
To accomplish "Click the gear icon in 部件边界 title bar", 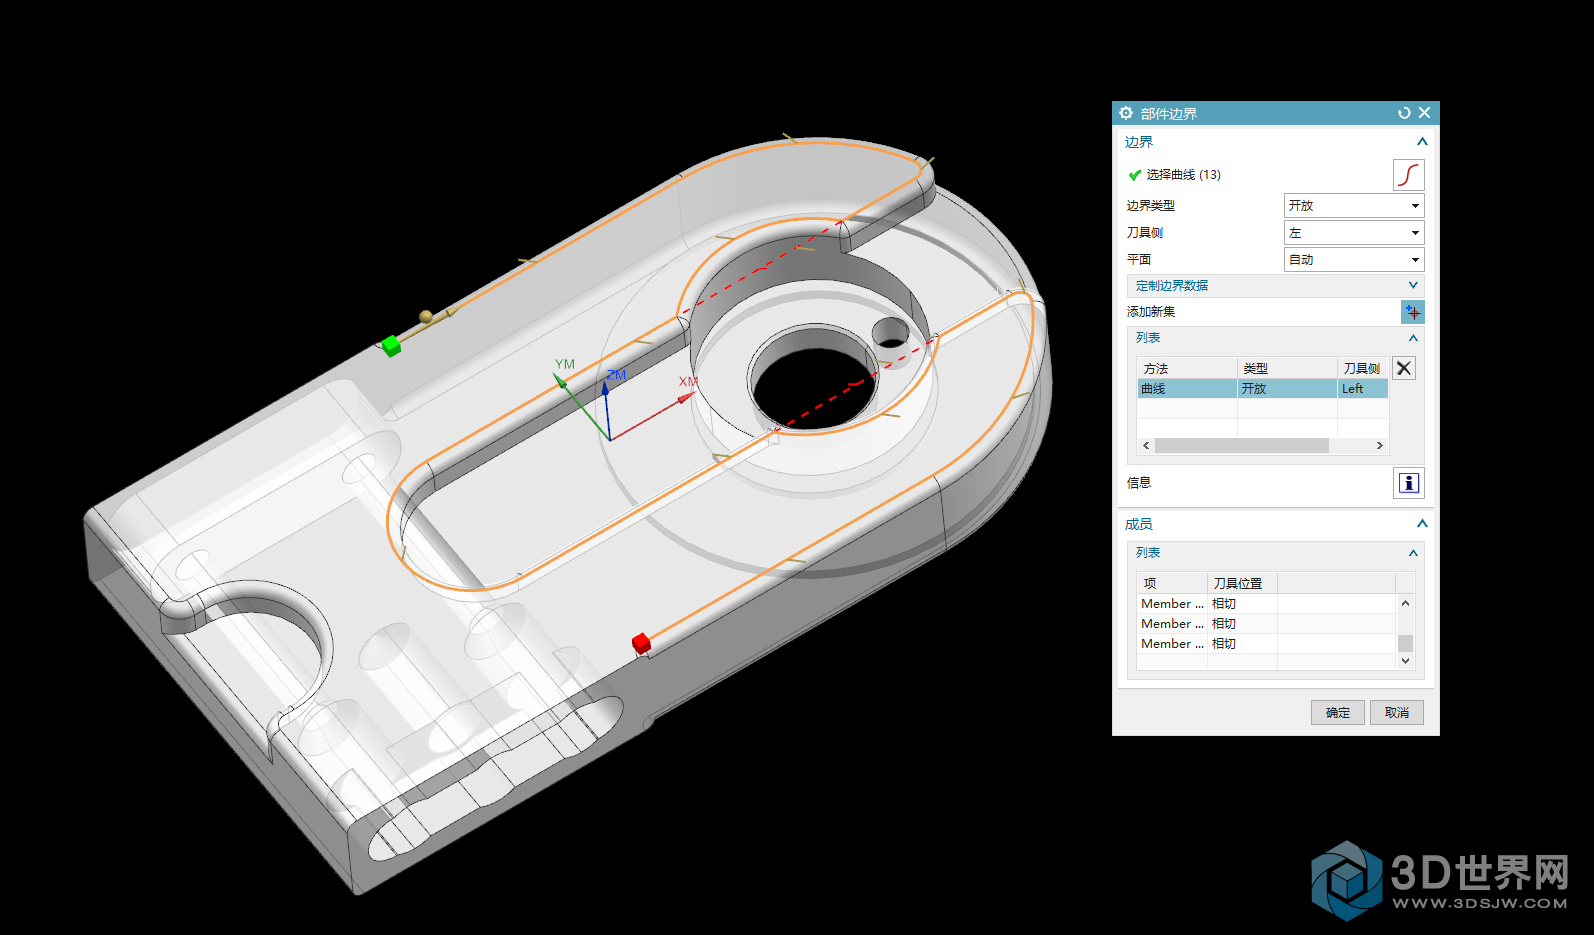I will [x=1126, y=113].
